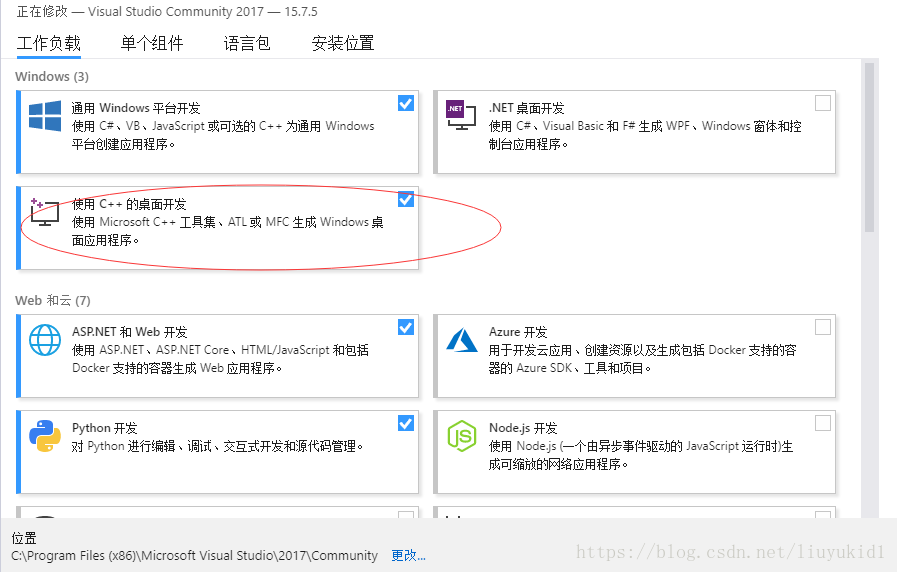Viewport: 897px width, 572px height.
Task: Click the Python description 对 Python 进行编辑 text
Action: point(217,446)
